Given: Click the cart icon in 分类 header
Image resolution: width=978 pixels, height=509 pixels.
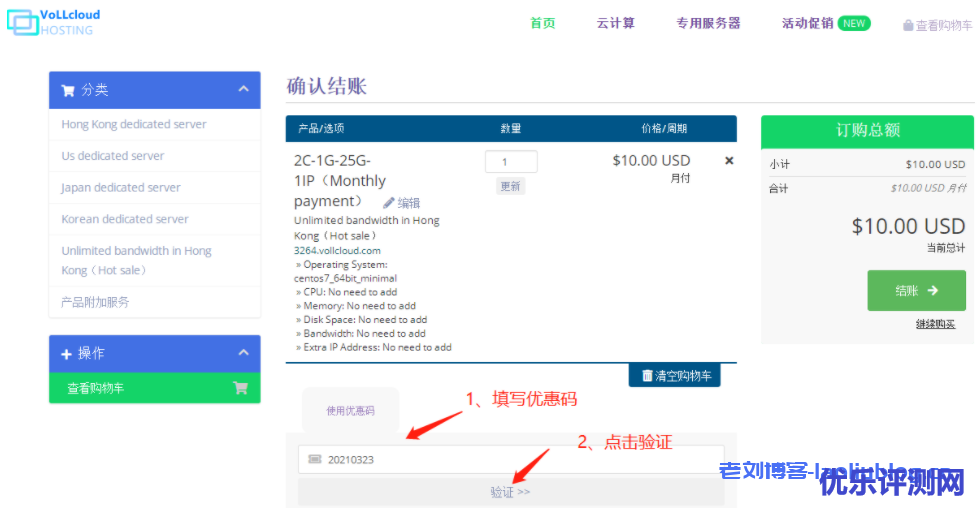Looking at the screenshot, I should click(x=67, y=90).
